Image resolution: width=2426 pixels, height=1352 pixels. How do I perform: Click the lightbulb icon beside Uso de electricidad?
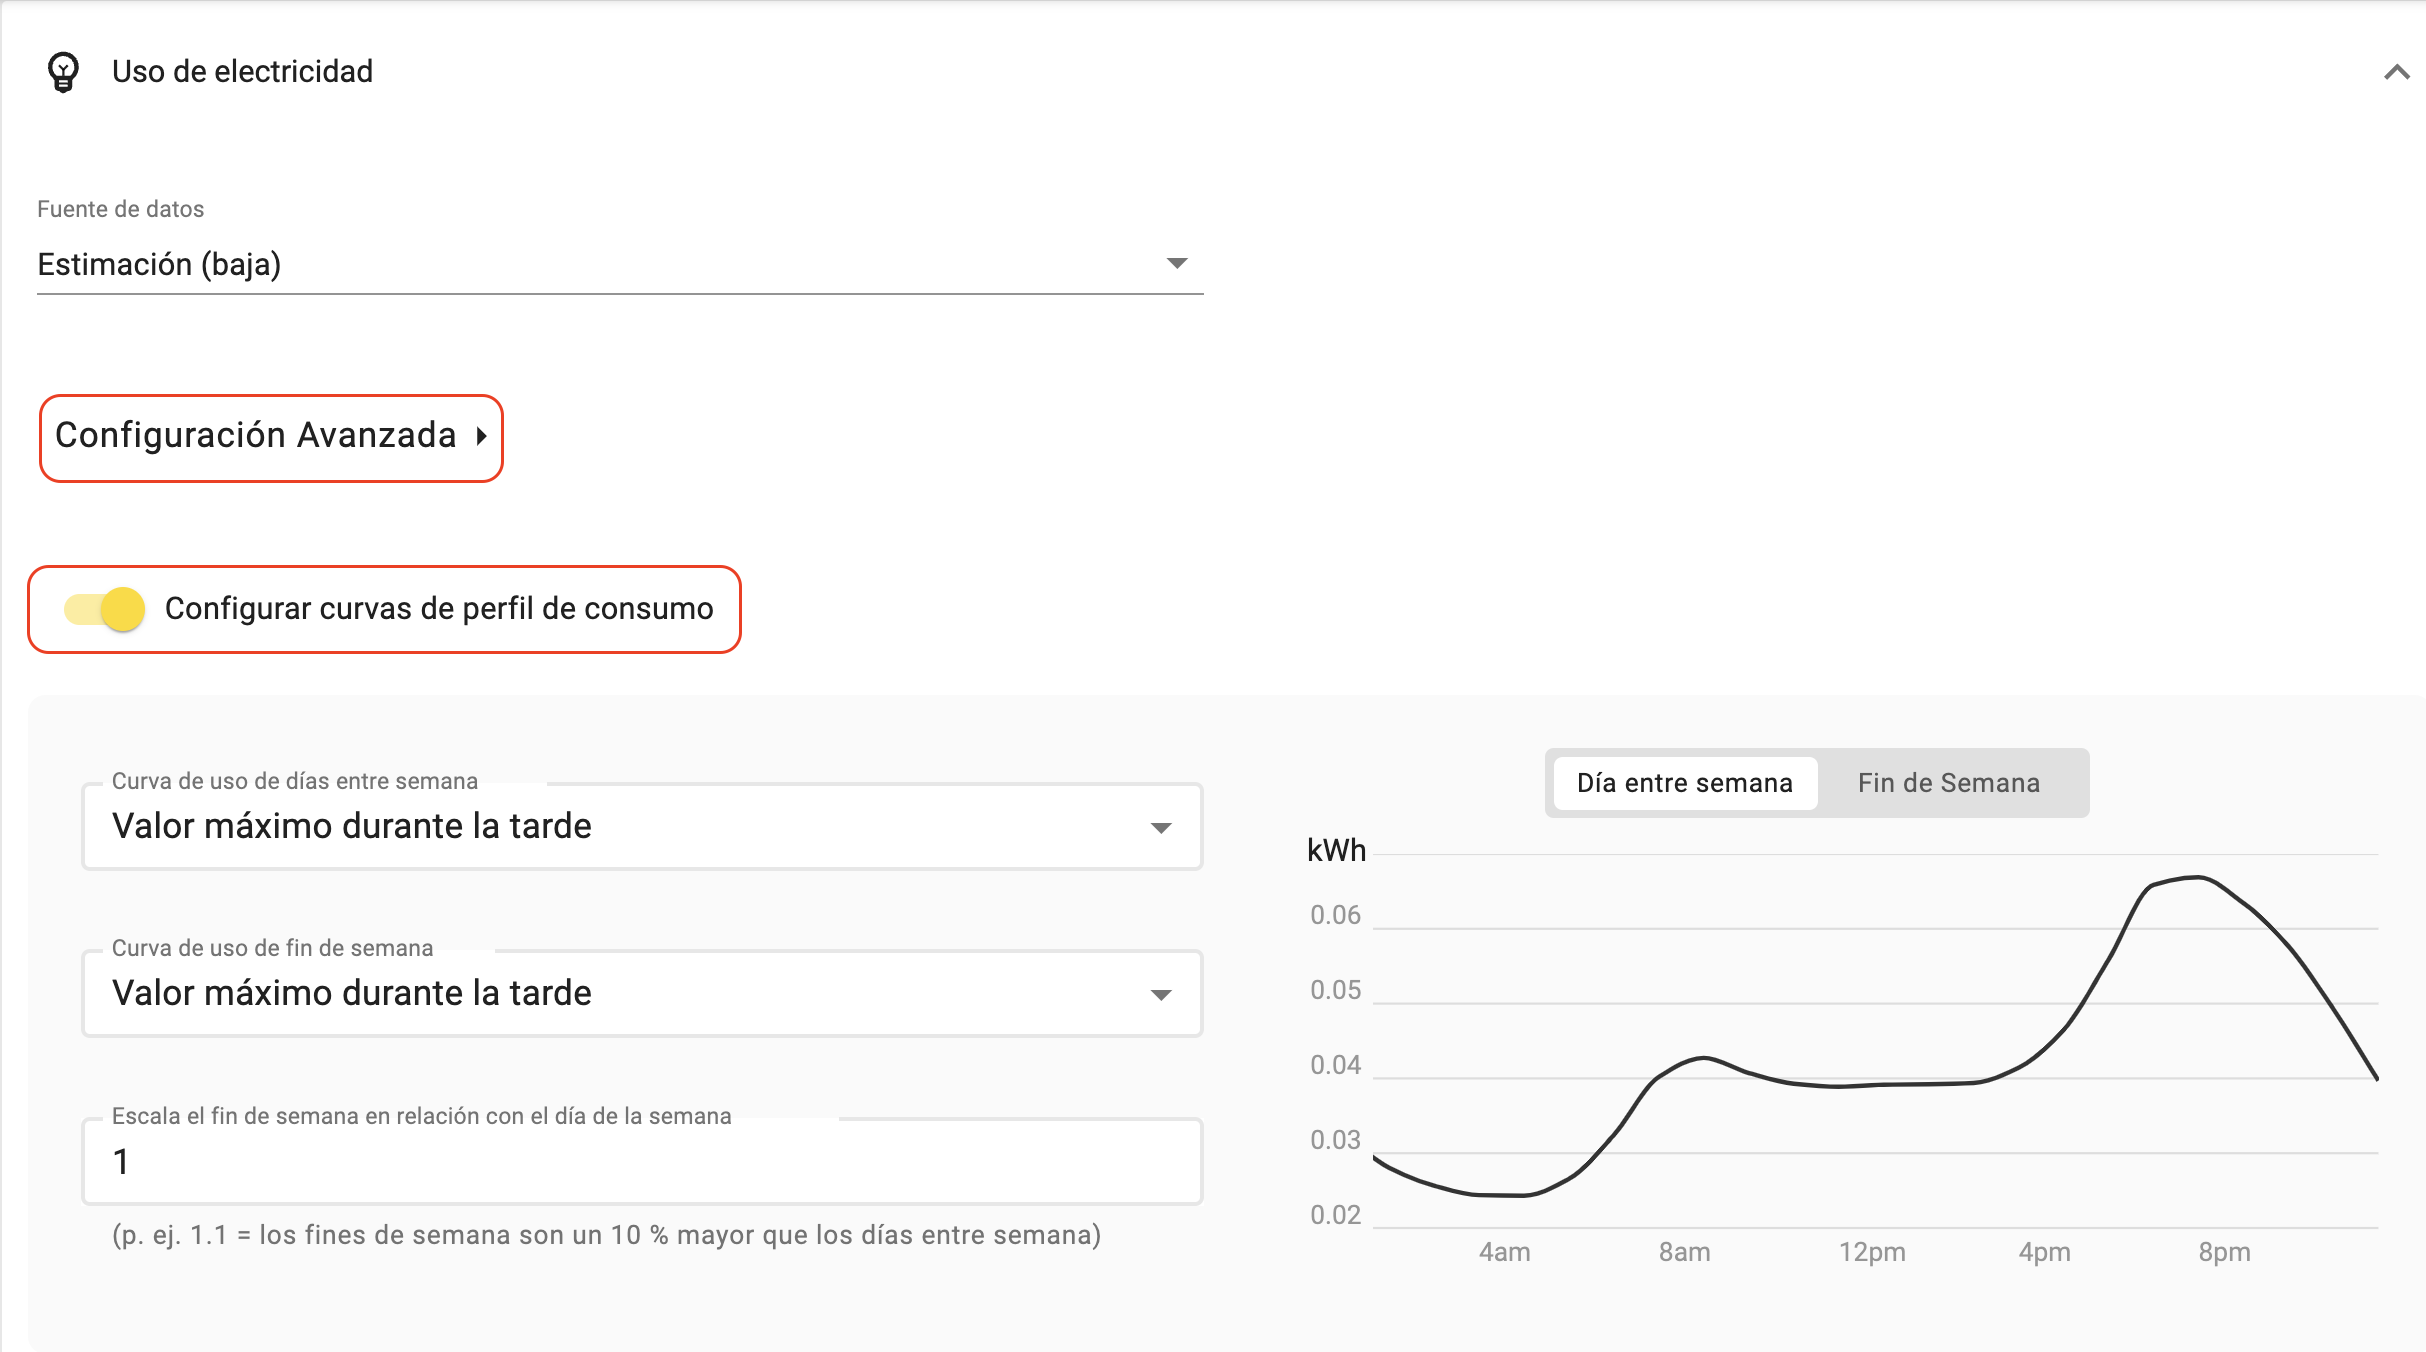pos(63,72)
